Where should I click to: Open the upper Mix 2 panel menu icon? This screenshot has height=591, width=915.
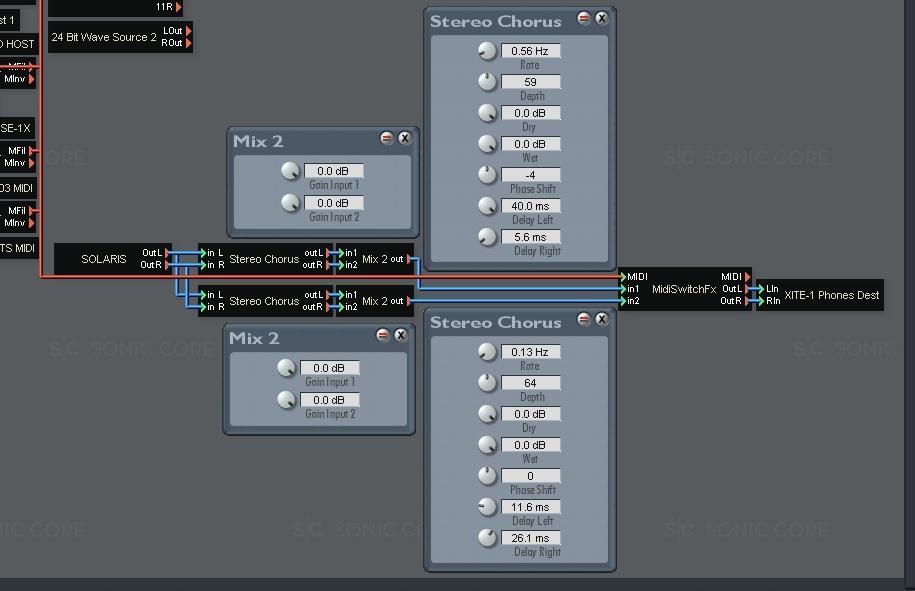pos(387,138)
